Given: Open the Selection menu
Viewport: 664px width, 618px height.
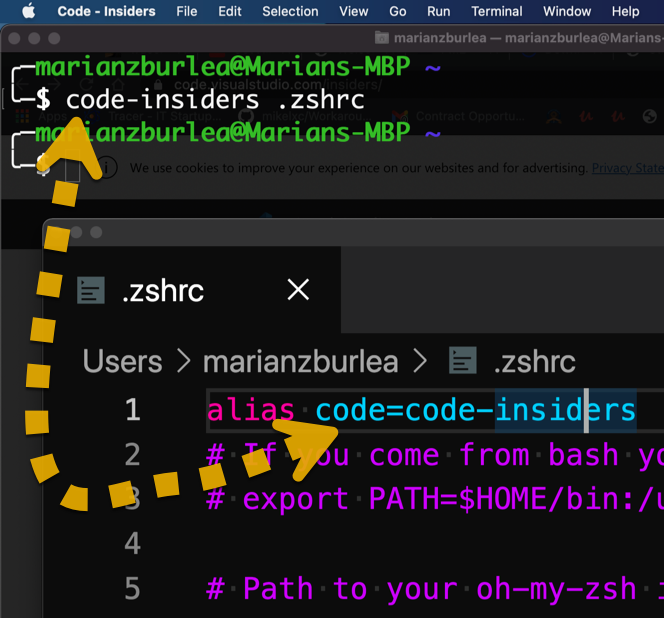Looking at the screenshot, I should (x=290, y=11).
